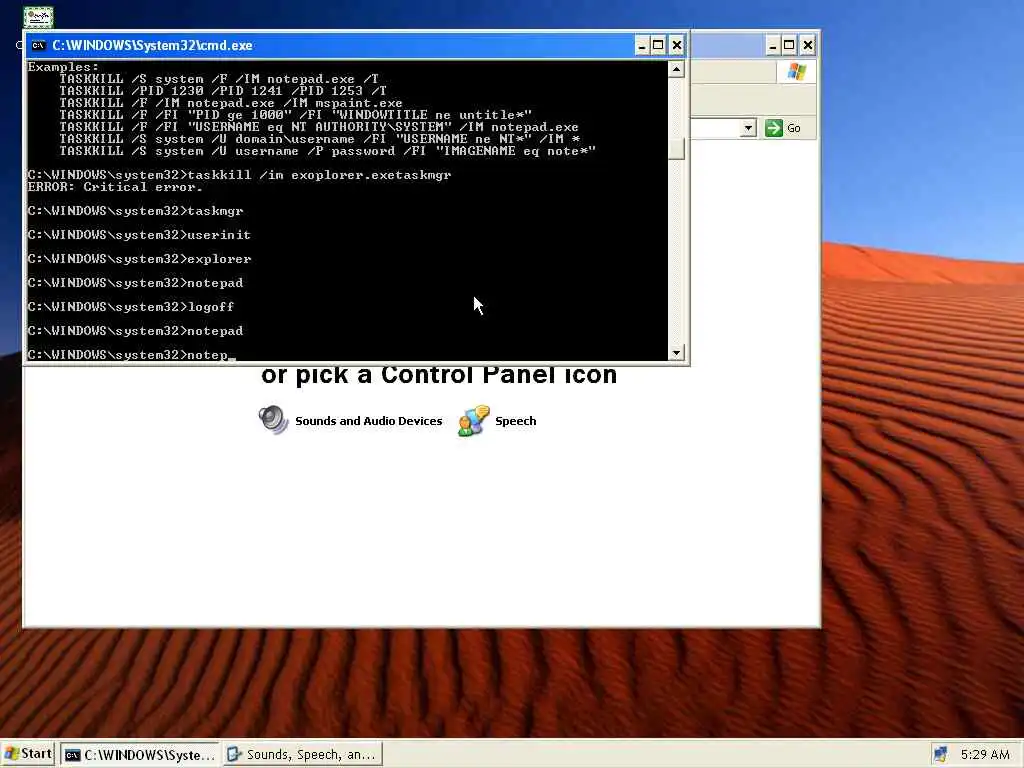Click the system tray network icon
The image size is (1024, 768).
(x=940, y=754)
